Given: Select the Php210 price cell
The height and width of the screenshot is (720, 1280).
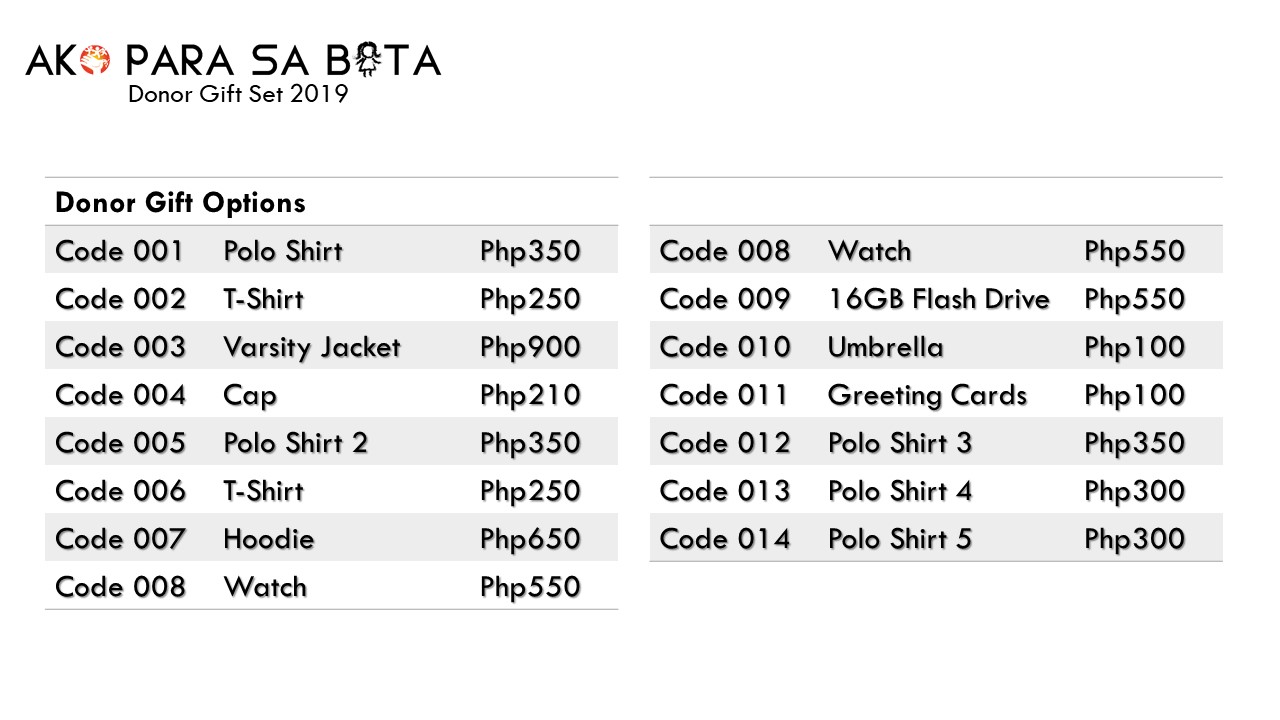Looking at the screenshot, I should (x=530, y=395).
